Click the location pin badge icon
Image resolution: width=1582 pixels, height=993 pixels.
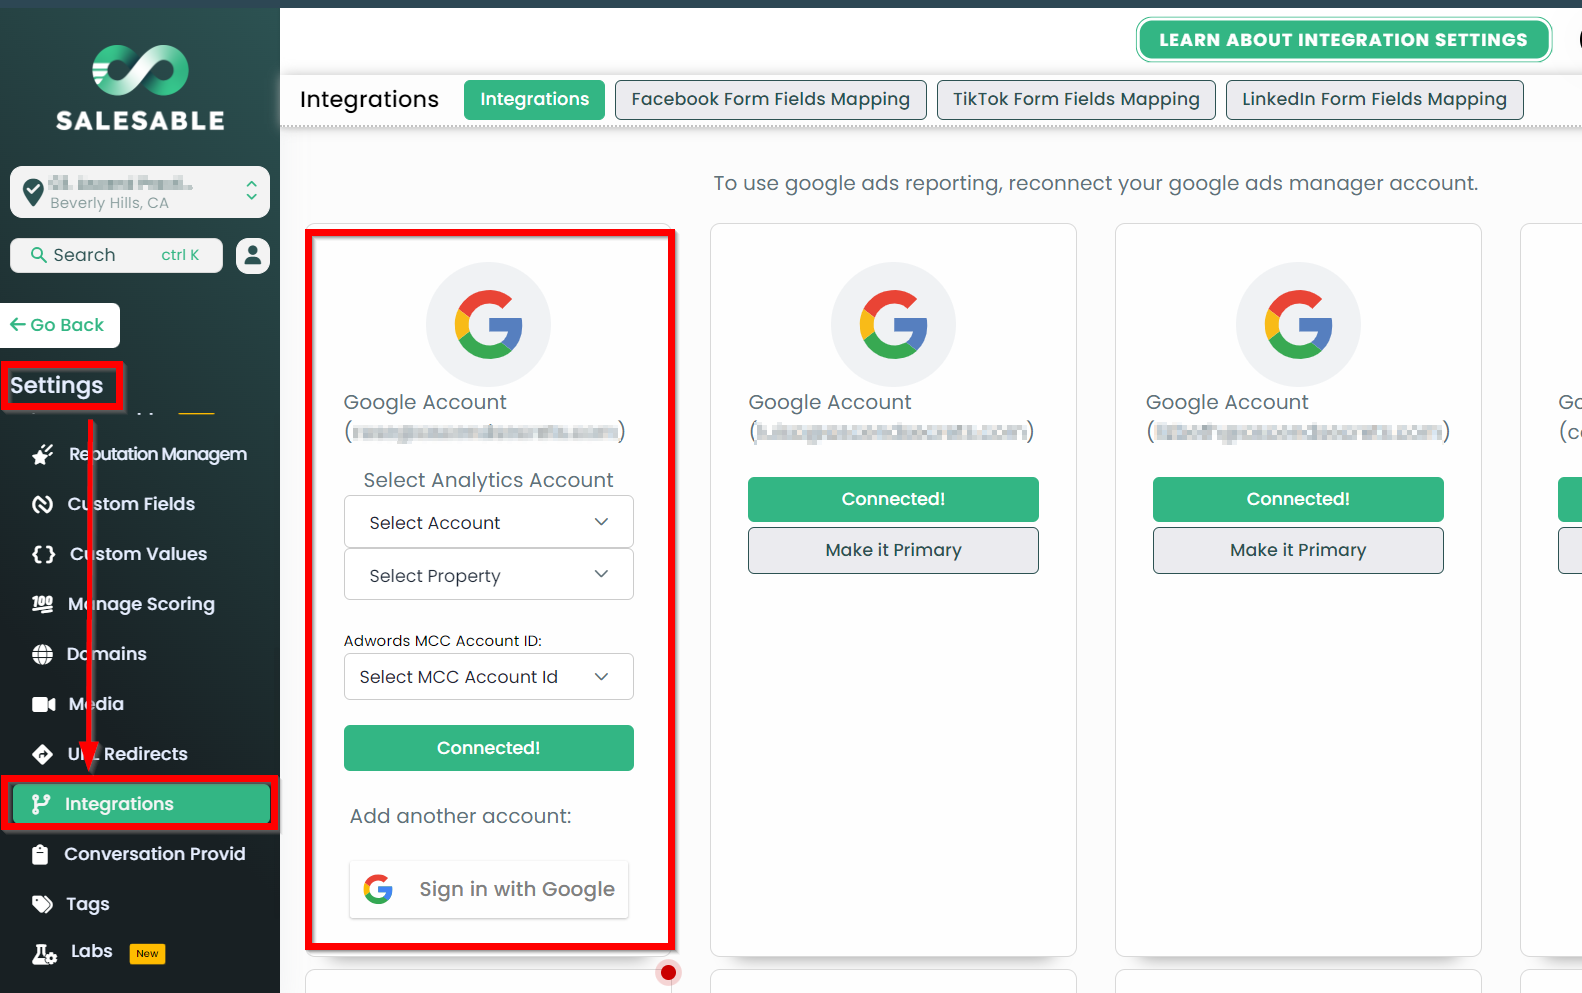pyautogui.click(x=33, y=190)
